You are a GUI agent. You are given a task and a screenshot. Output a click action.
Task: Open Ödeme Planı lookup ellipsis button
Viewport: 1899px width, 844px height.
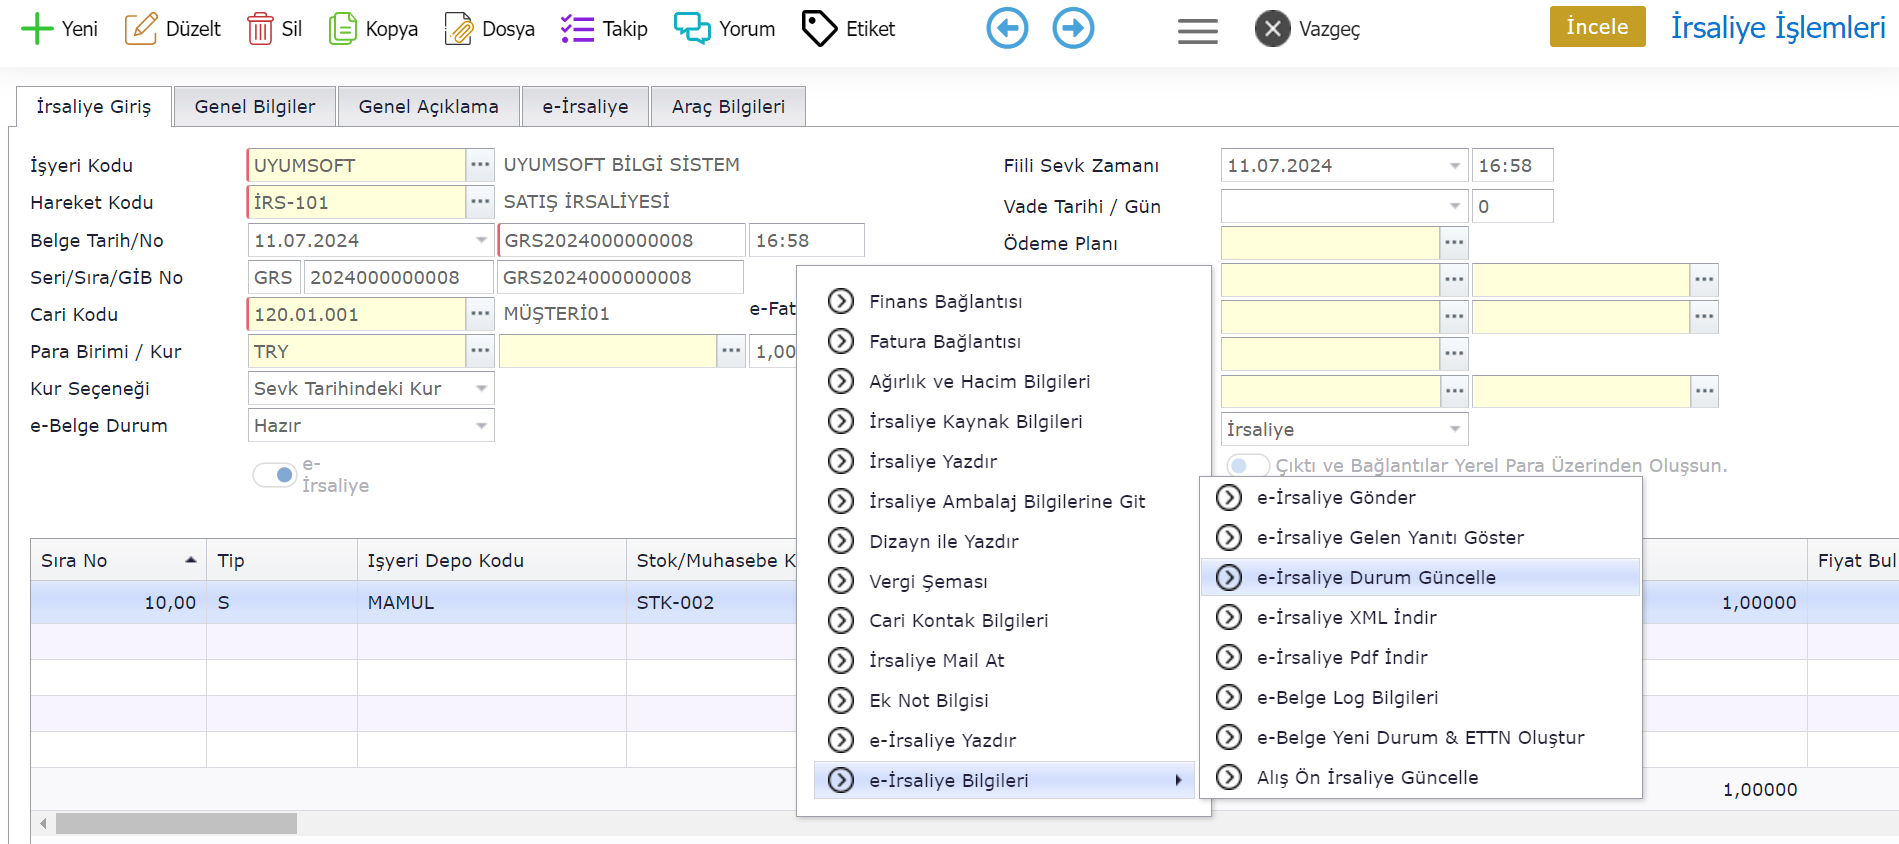coord(1454,243)
